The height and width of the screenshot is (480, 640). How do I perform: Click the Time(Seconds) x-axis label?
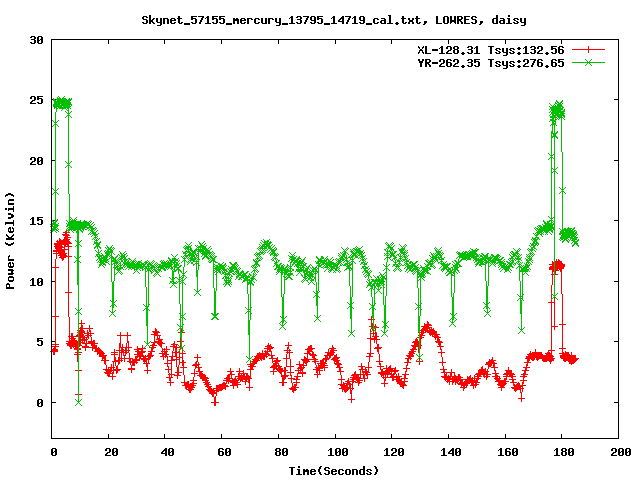334,471
